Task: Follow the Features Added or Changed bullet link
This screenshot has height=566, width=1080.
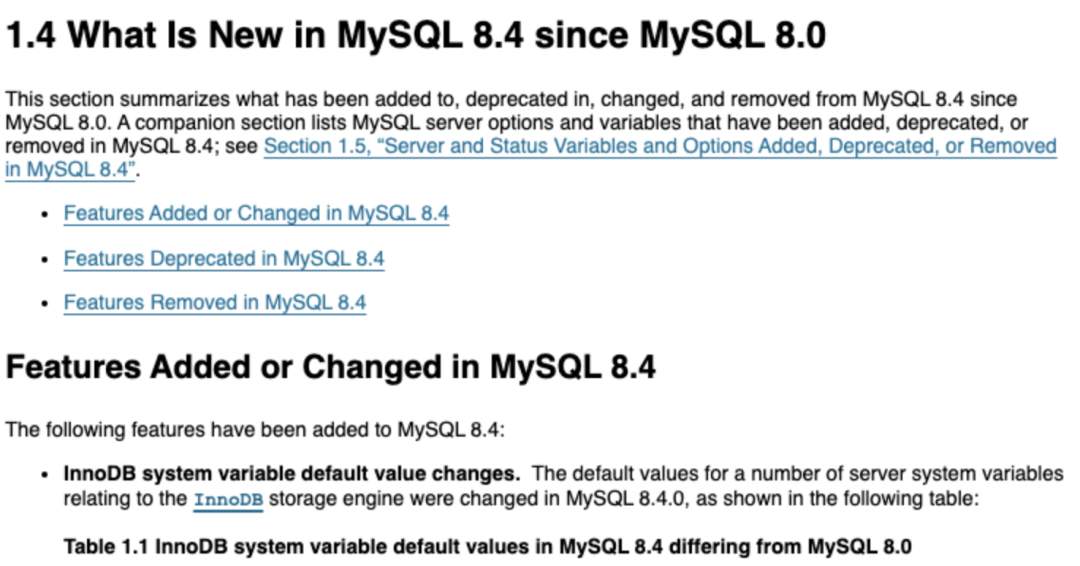Action: 256,213
